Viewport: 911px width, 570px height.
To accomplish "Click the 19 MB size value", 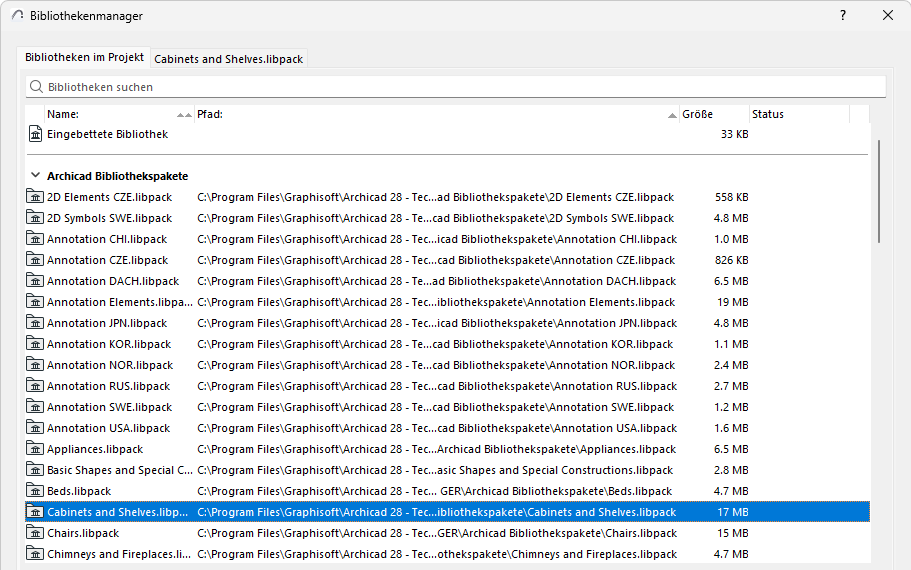I will click(x=733, y=302).
